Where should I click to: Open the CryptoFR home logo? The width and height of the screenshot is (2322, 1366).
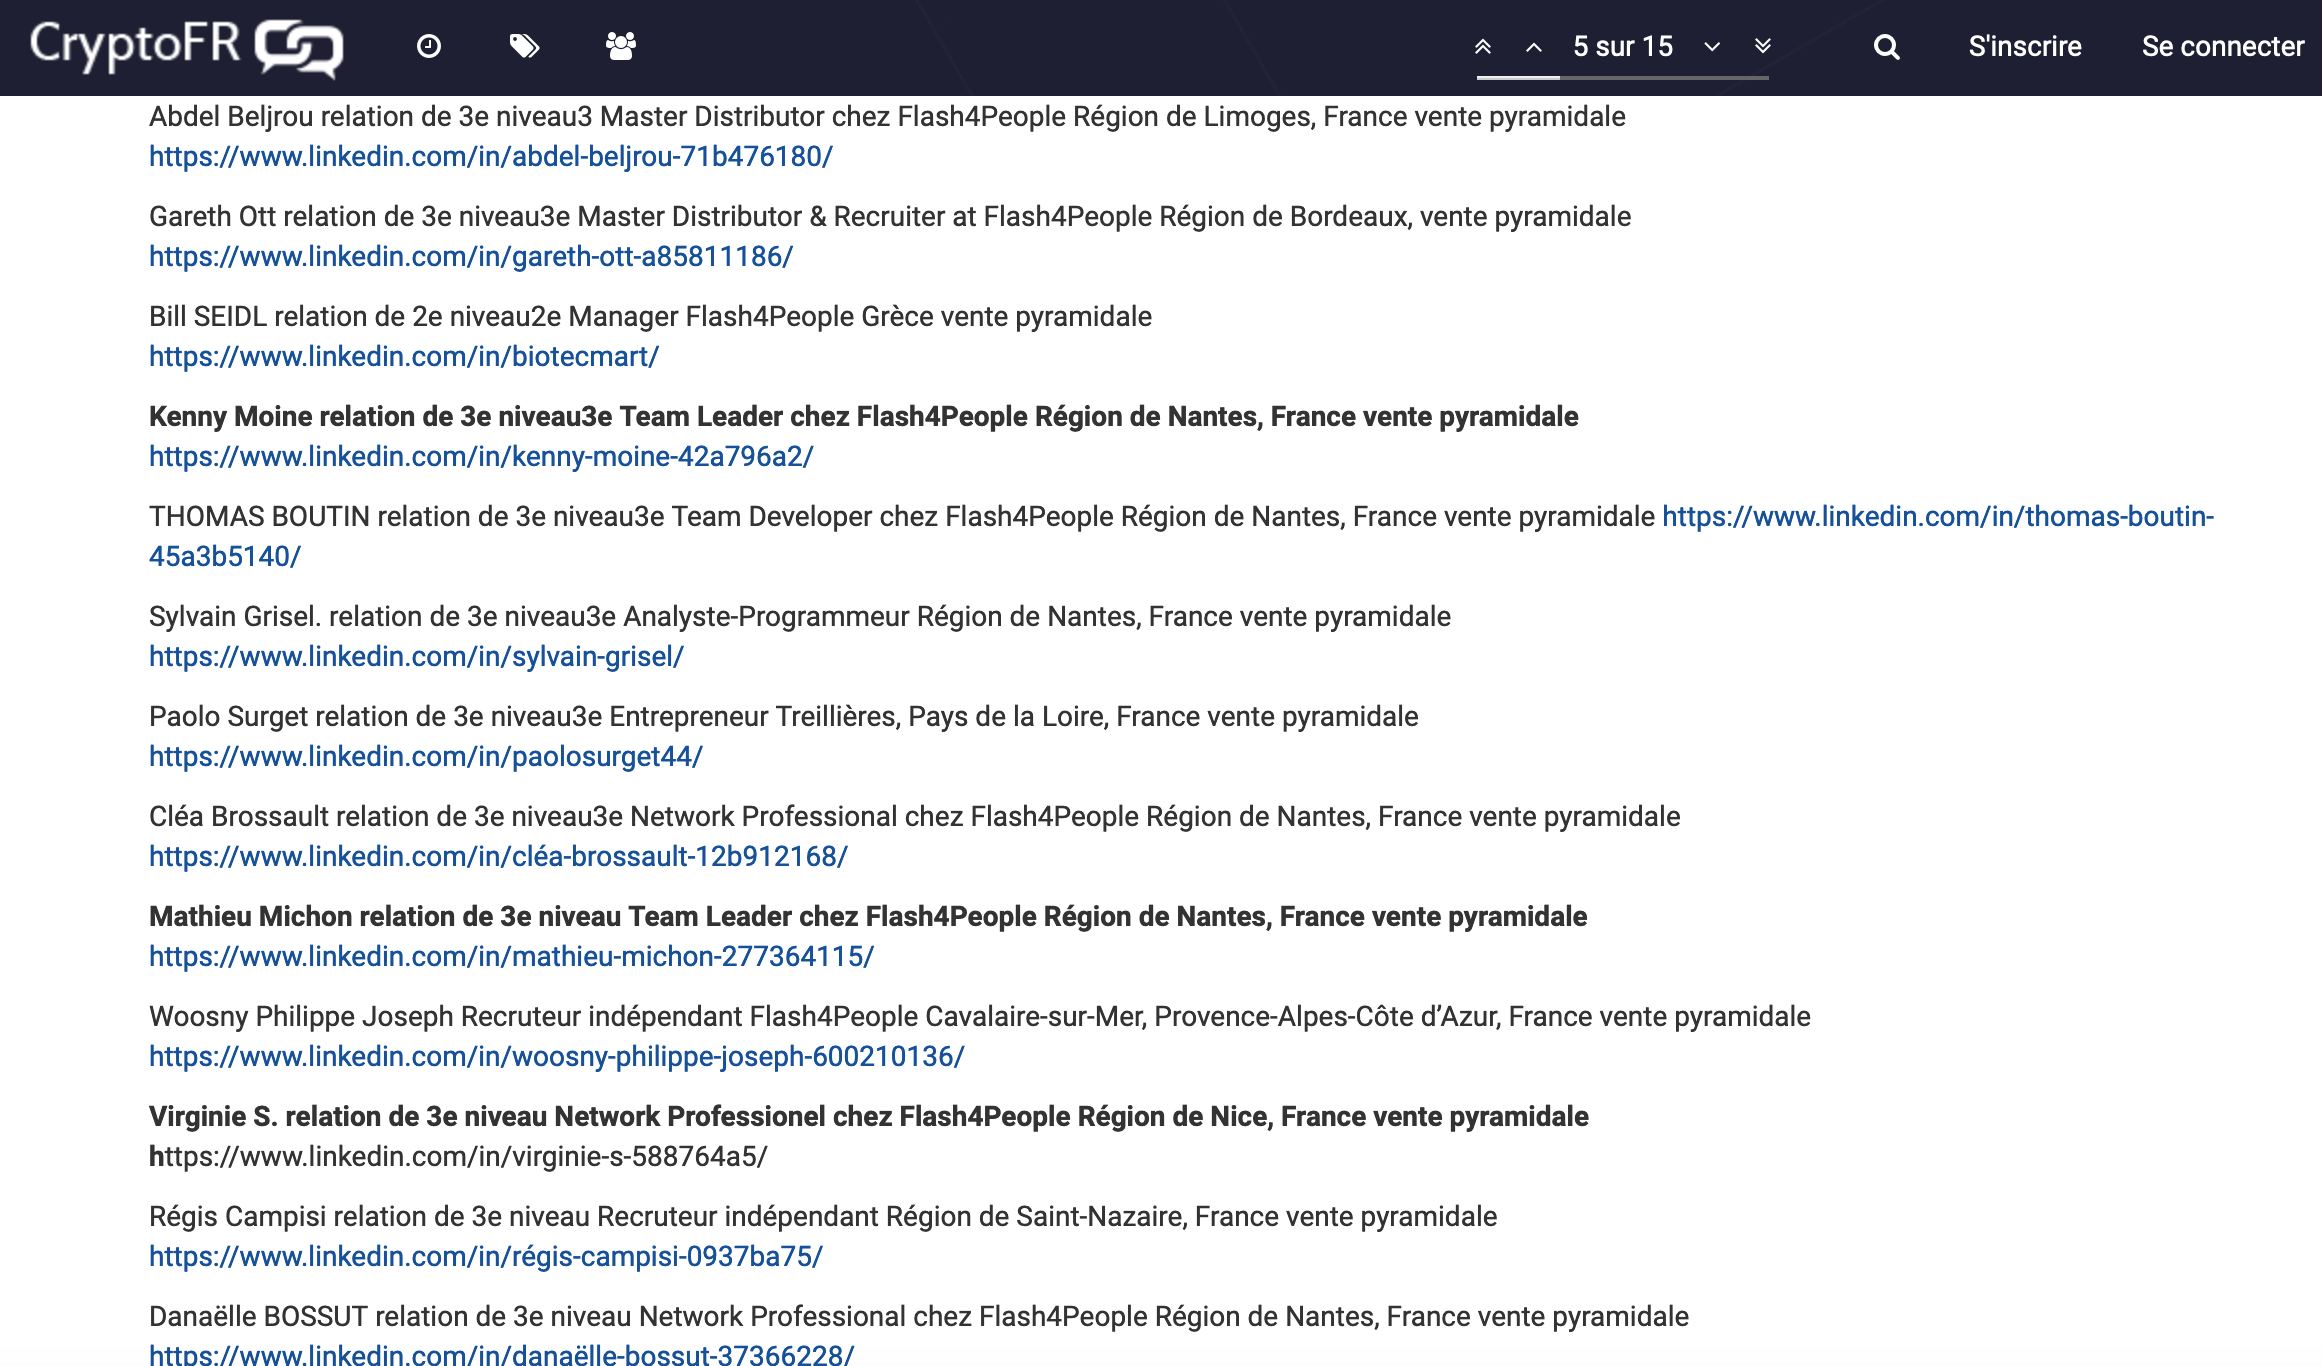[186, 46]
